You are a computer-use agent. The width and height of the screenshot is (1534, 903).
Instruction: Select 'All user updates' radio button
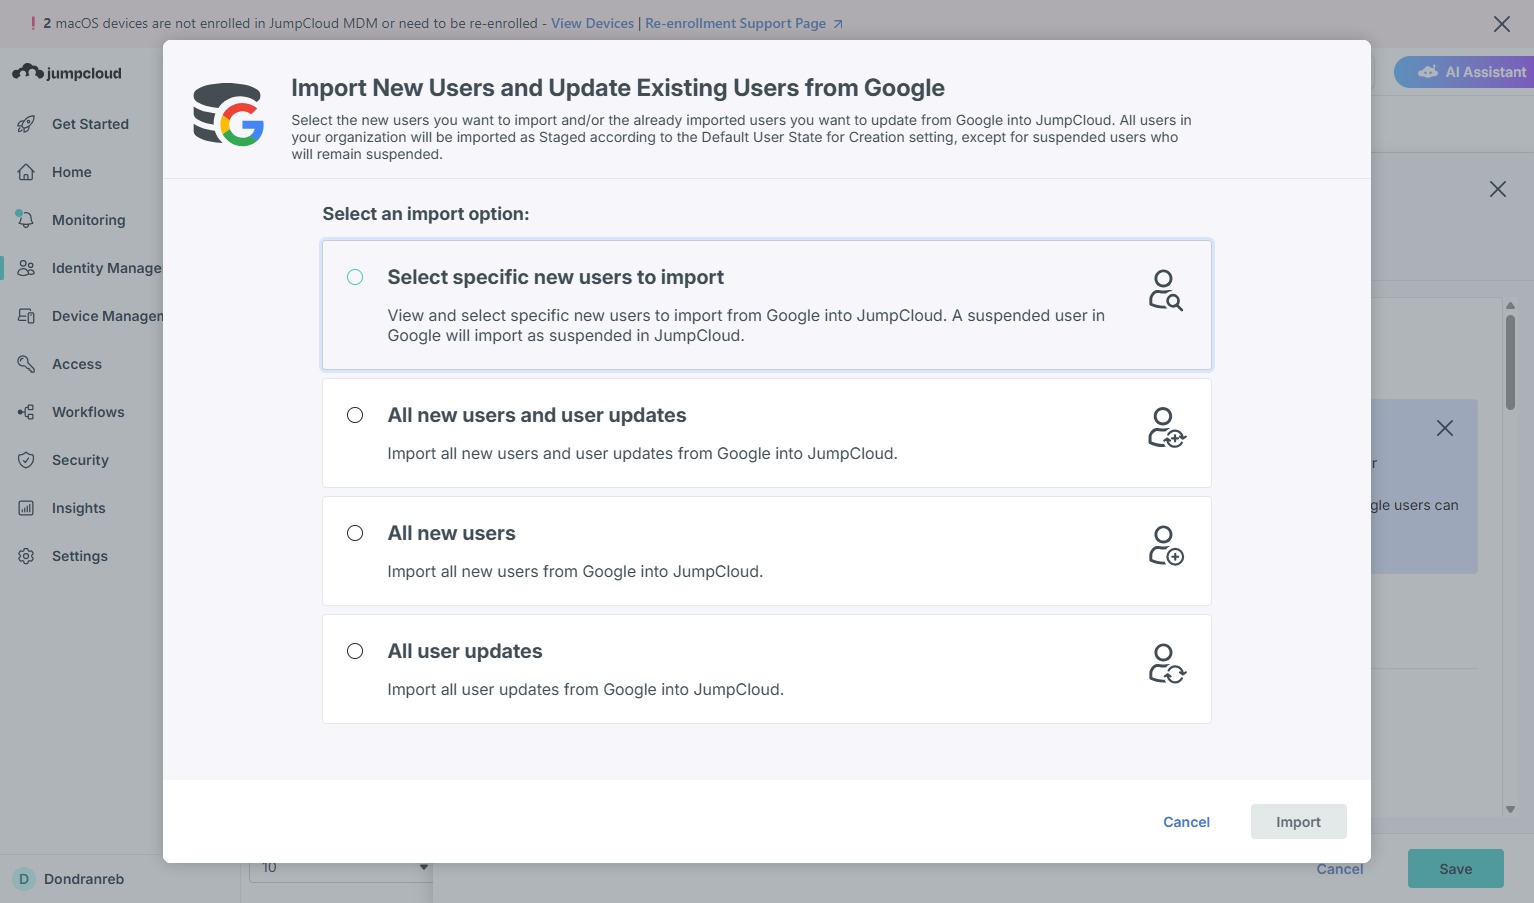click(x=355, y=651)
